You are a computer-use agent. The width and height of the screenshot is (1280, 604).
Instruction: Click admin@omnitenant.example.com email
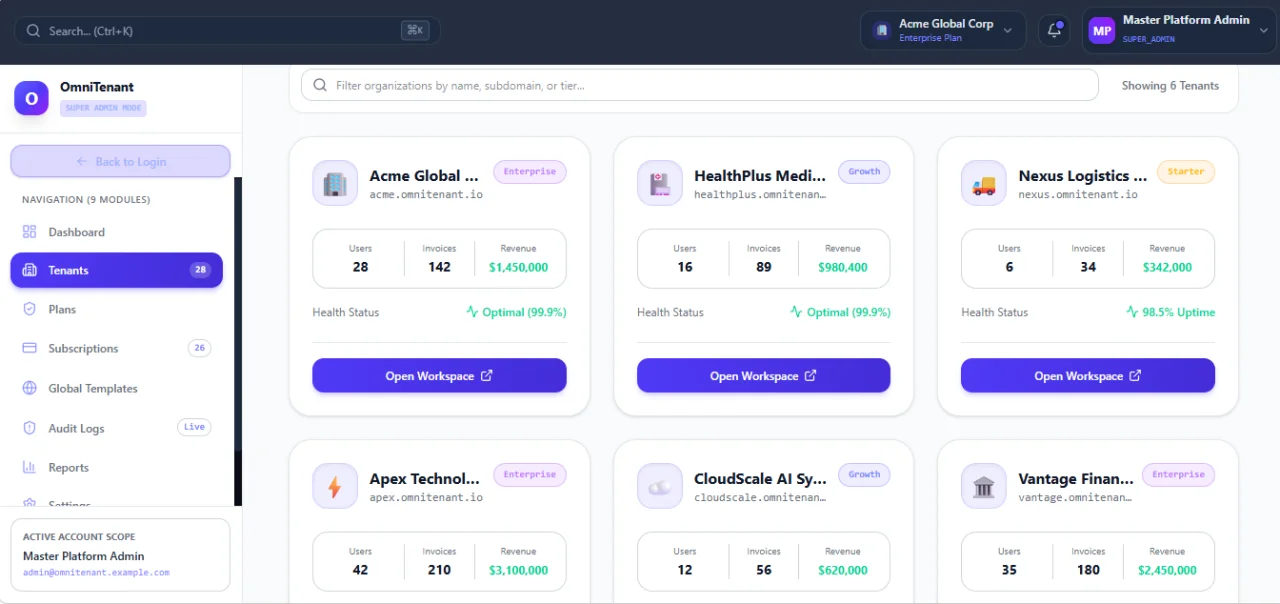[96, 573]
